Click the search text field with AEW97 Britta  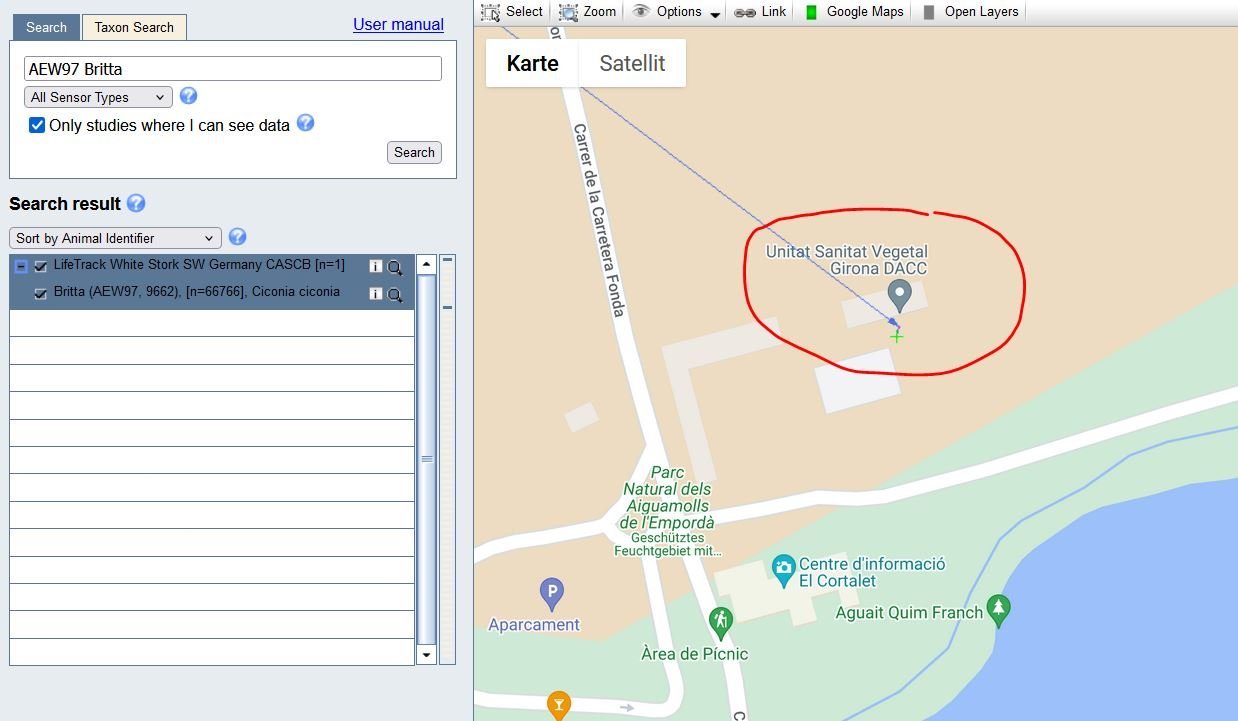(232, 69)
